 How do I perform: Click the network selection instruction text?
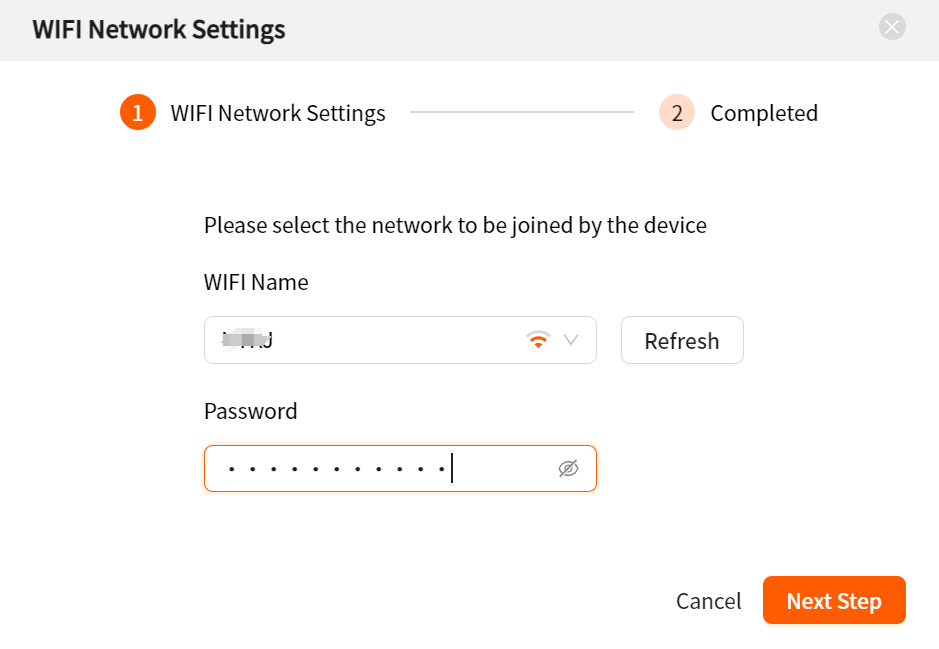point(455,226)
